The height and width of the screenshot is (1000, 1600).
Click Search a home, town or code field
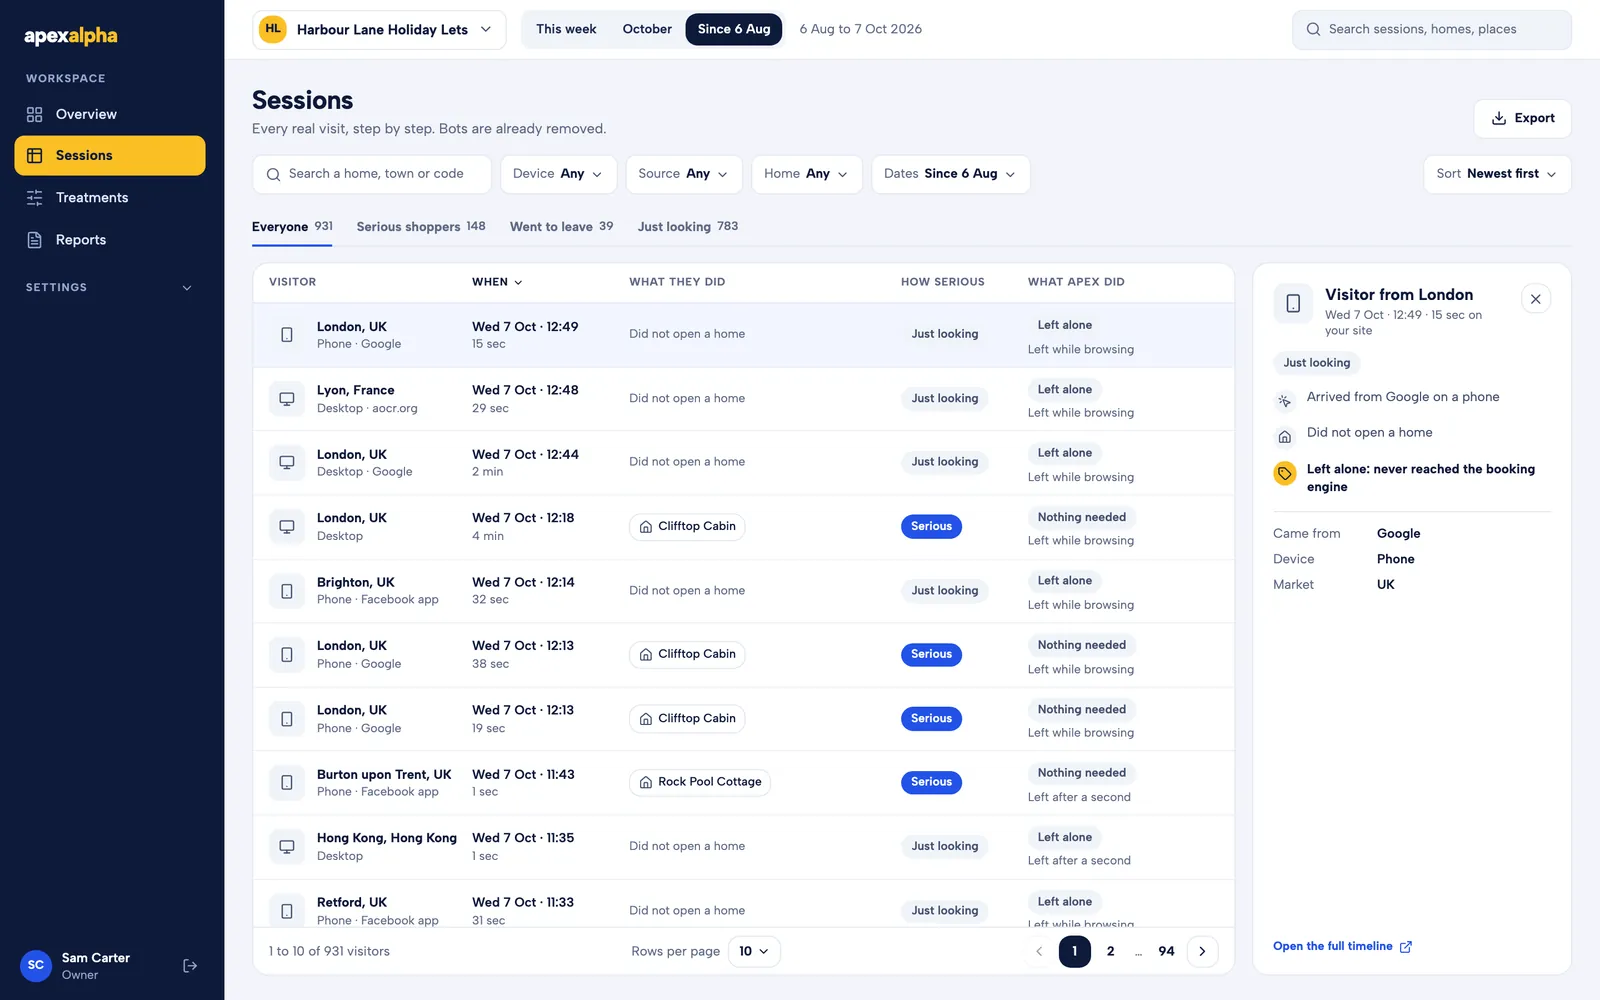372,174
